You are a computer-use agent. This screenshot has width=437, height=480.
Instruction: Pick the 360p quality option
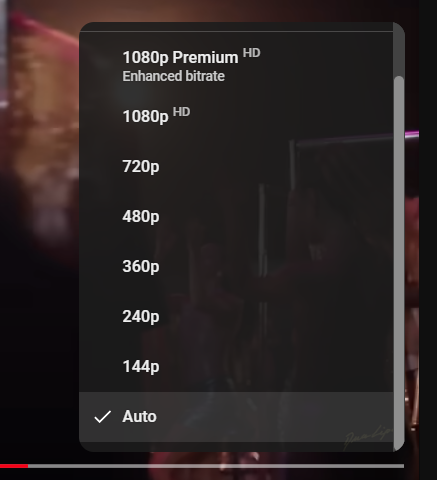(236, 266)
